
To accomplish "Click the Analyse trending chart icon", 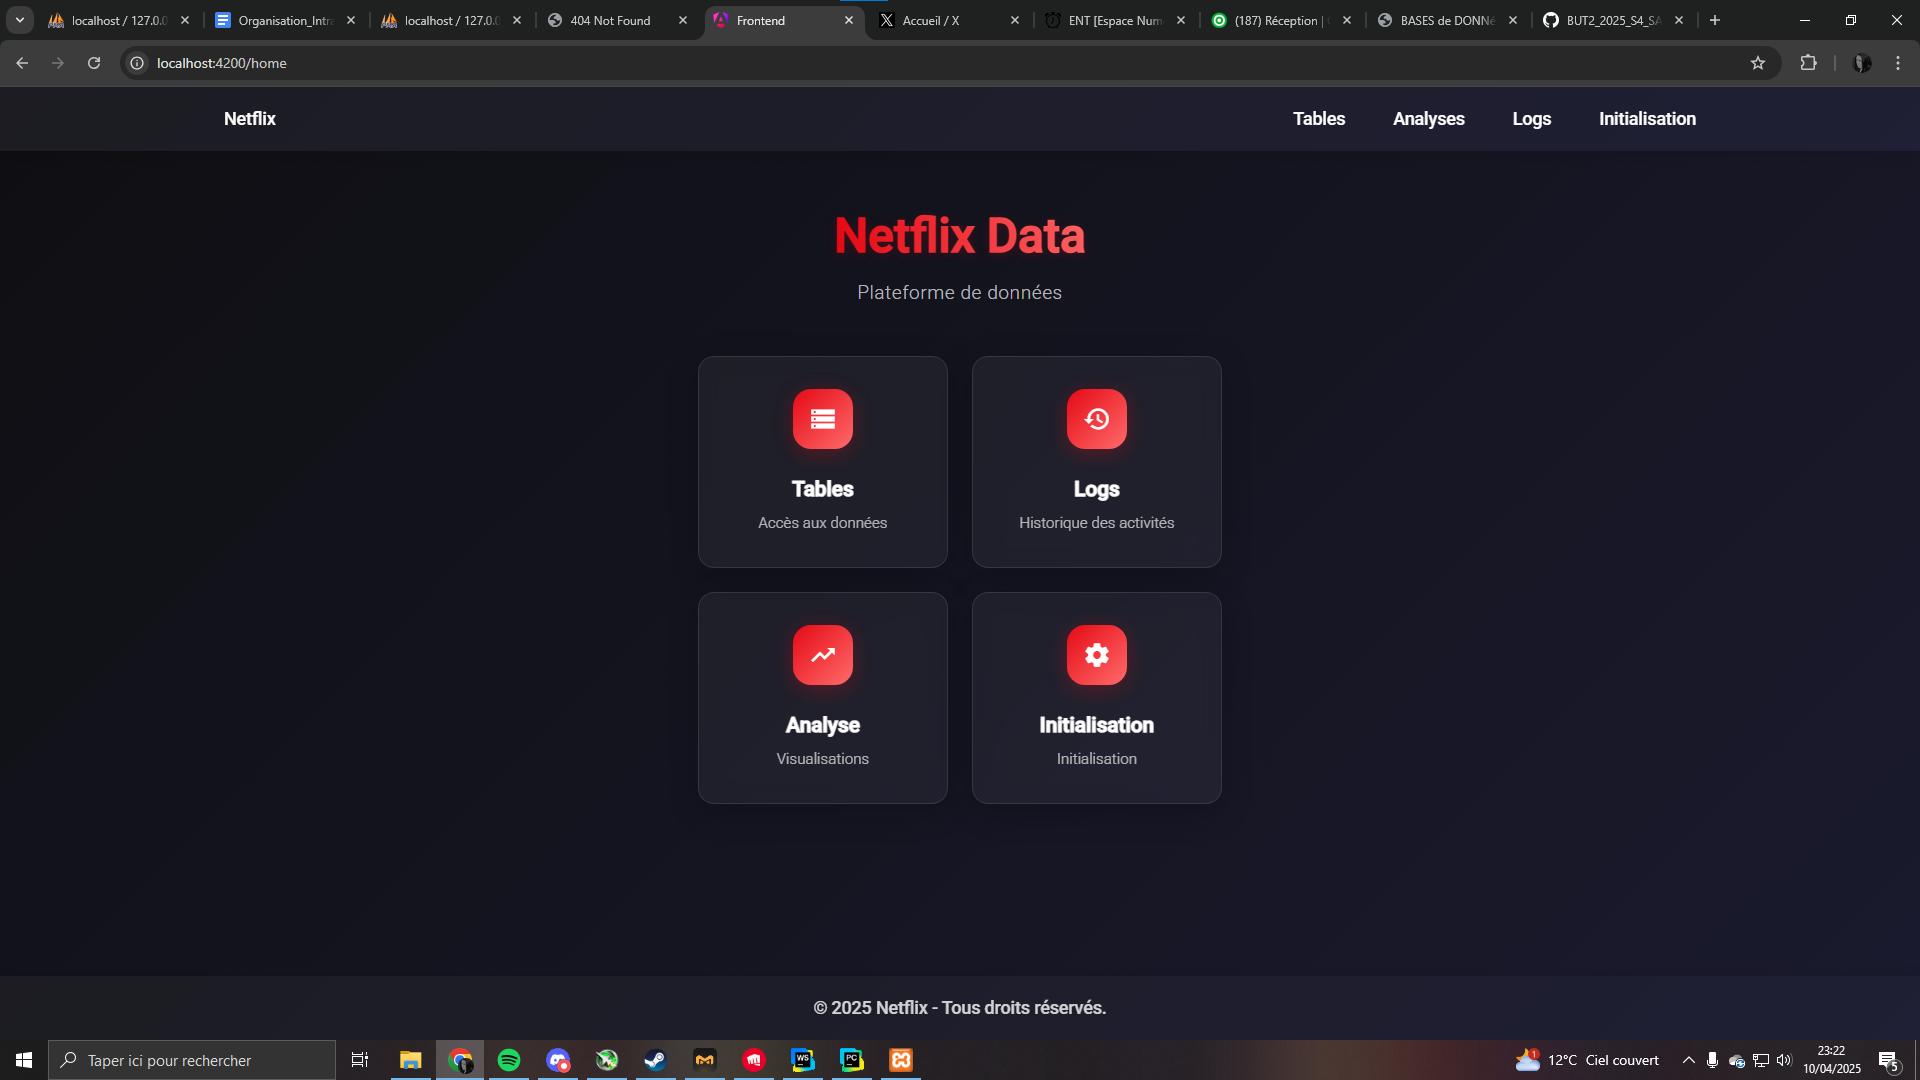I will click(823, 655).
